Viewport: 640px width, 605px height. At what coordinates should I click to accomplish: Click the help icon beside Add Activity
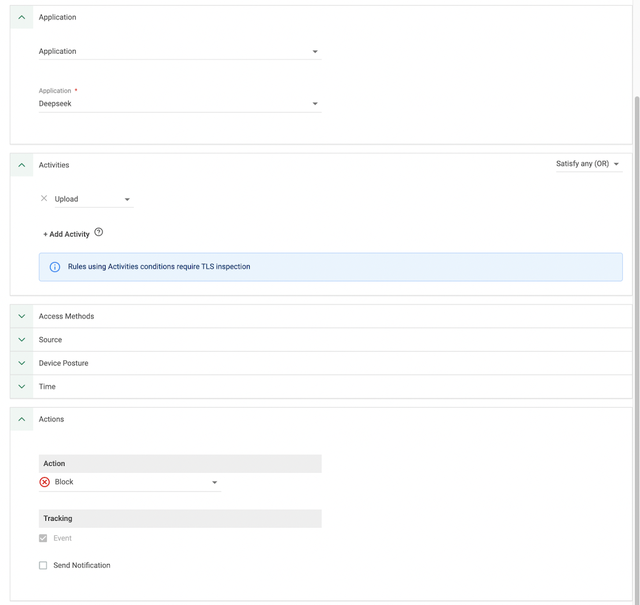click(98, 232)
